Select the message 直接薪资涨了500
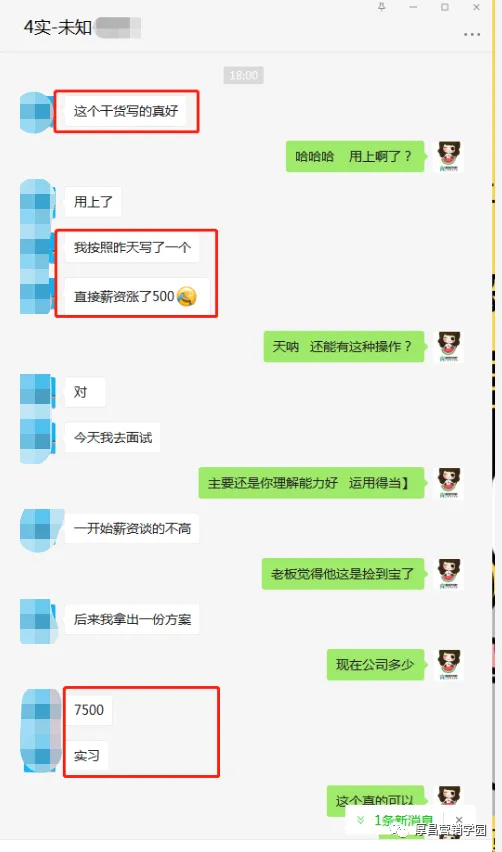This screenshot has width=502, height=852. click(137, 297)
